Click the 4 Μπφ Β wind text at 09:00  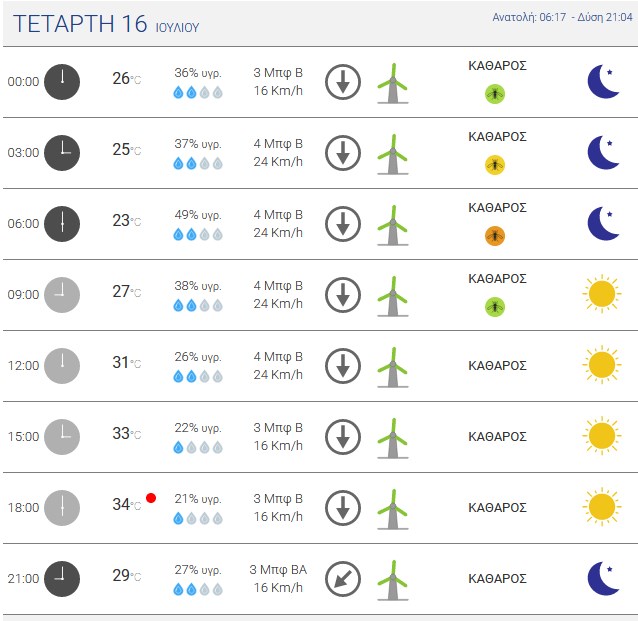click(x=278, y=286)
